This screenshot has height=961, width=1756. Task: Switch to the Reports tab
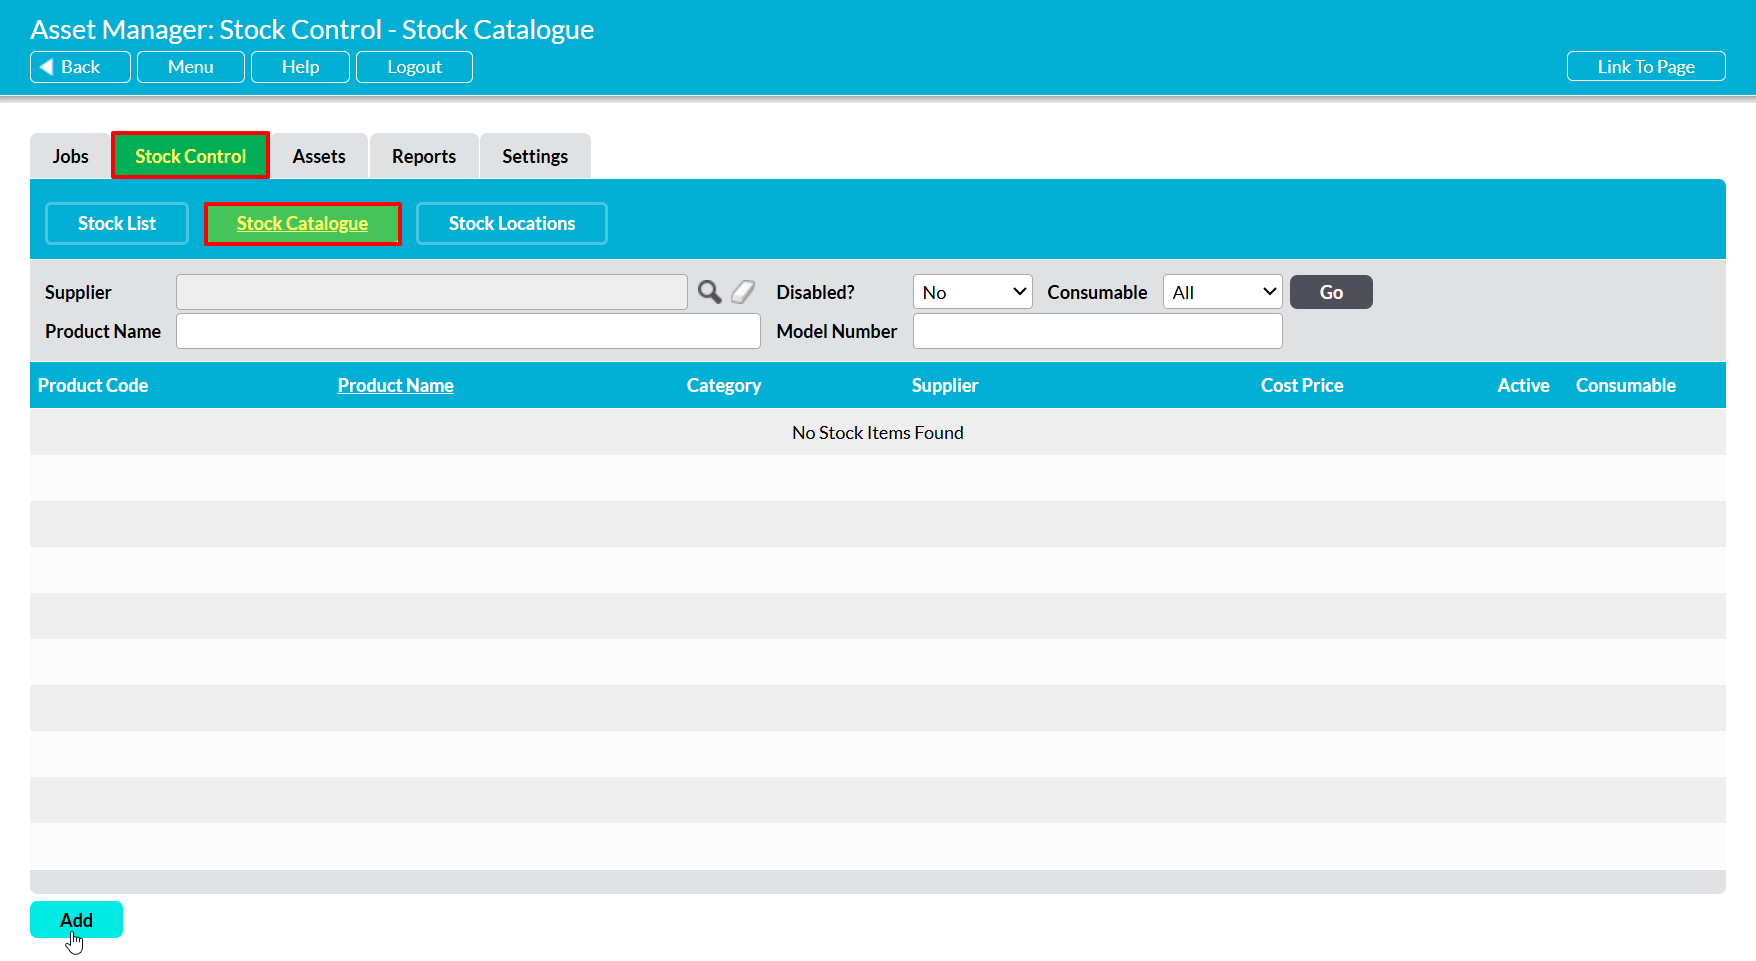[424, 156]
